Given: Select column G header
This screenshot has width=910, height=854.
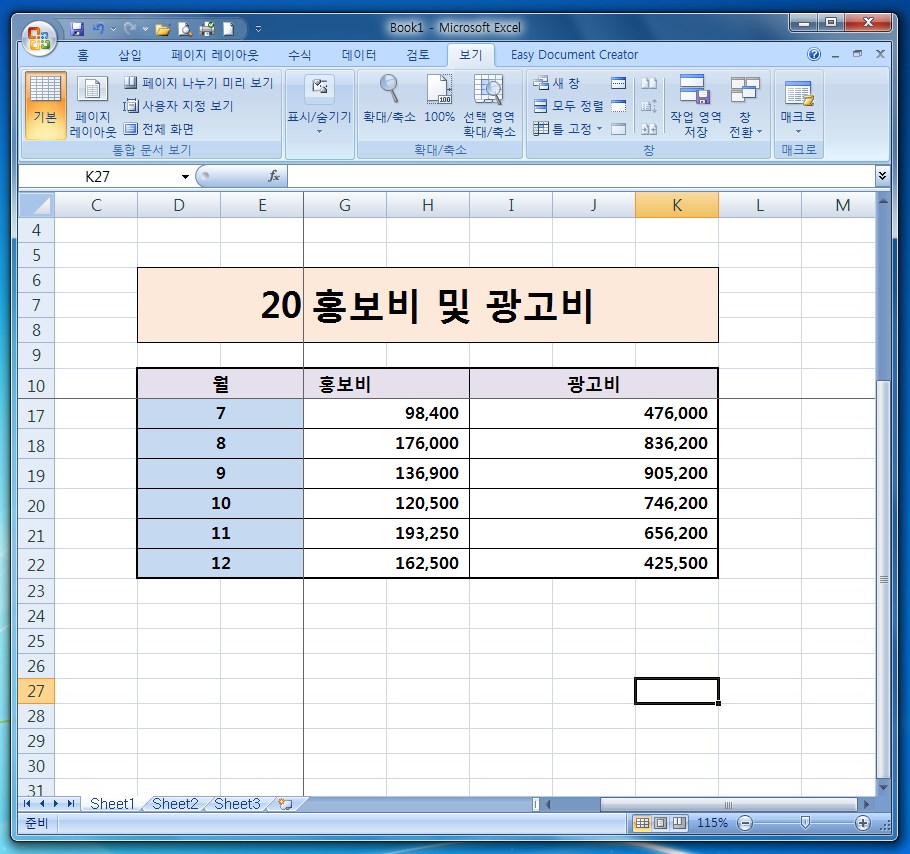Looking at the screenshot, I should pos(345,205).
